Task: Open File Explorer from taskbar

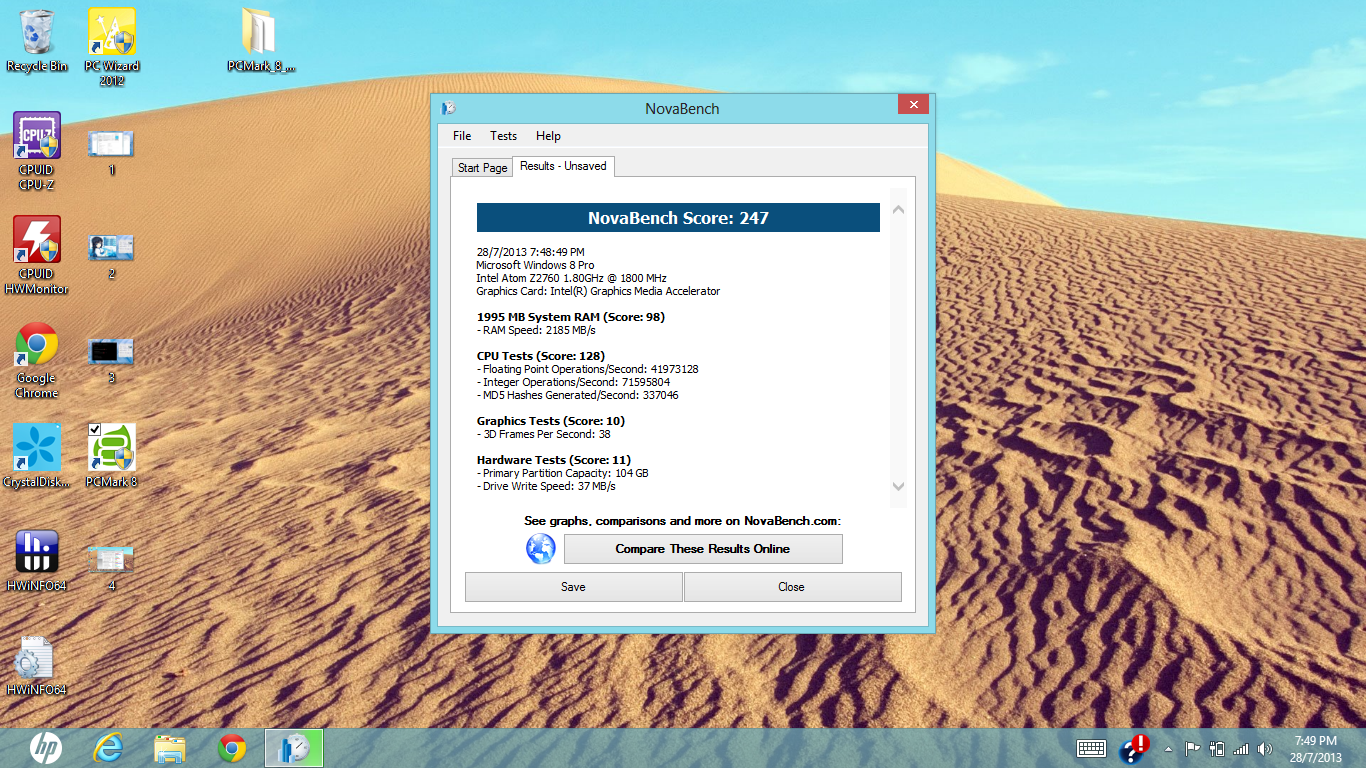Action: pyautogui.click(x=170, y=748)
